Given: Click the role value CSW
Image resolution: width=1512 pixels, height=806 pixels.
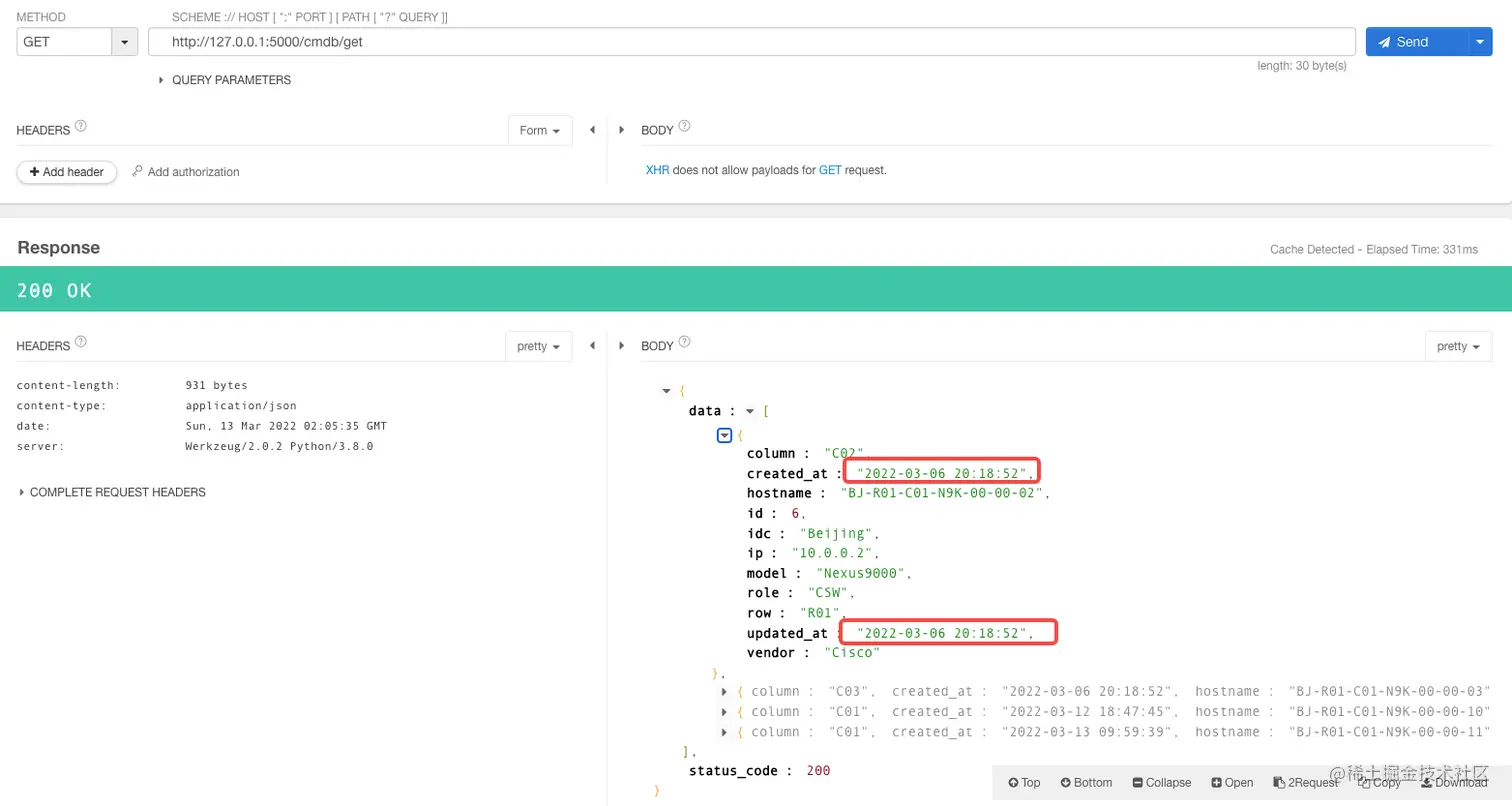Looking at the screenshot, I should 830,593.
